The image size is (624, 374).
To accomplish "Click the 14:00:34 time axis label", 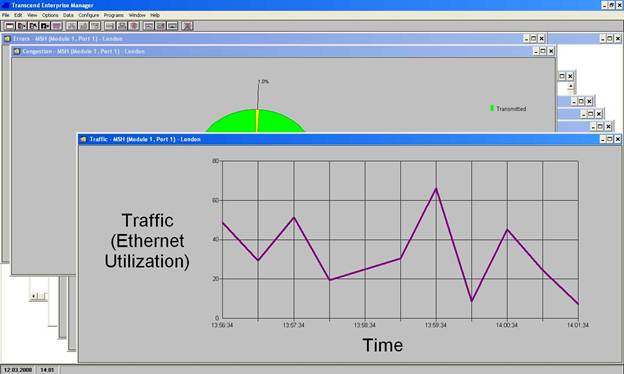I will (507, 325).
